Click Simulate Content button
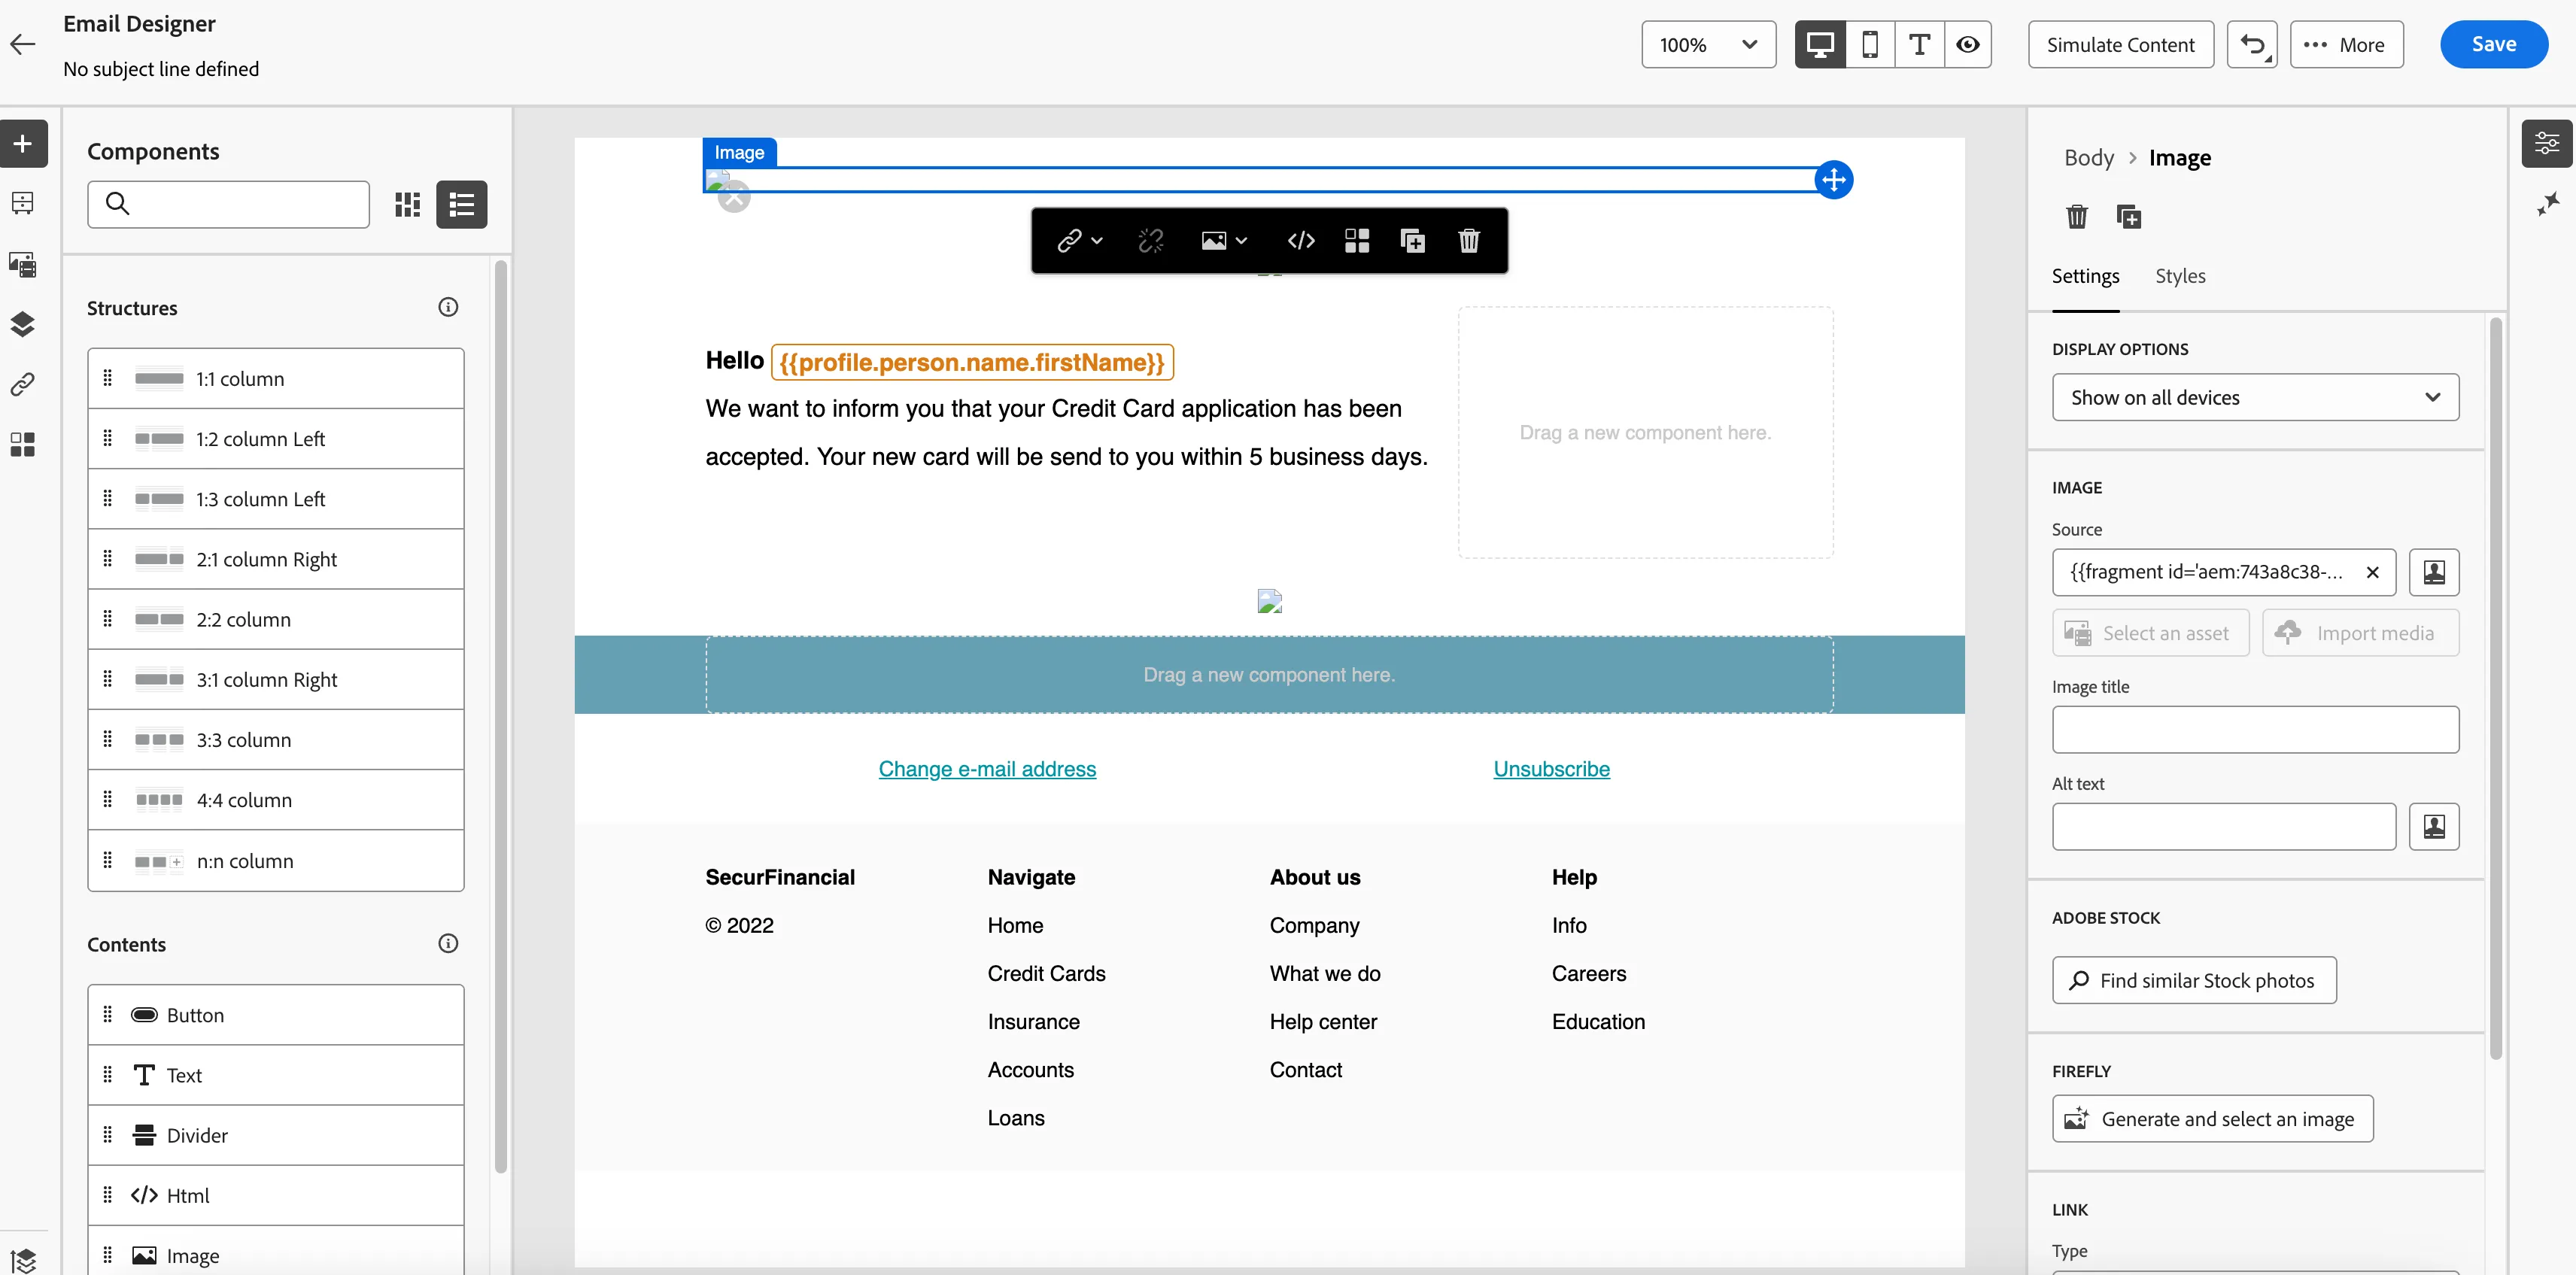This screenshot has height=1275, width=2576. point(2120,44)
